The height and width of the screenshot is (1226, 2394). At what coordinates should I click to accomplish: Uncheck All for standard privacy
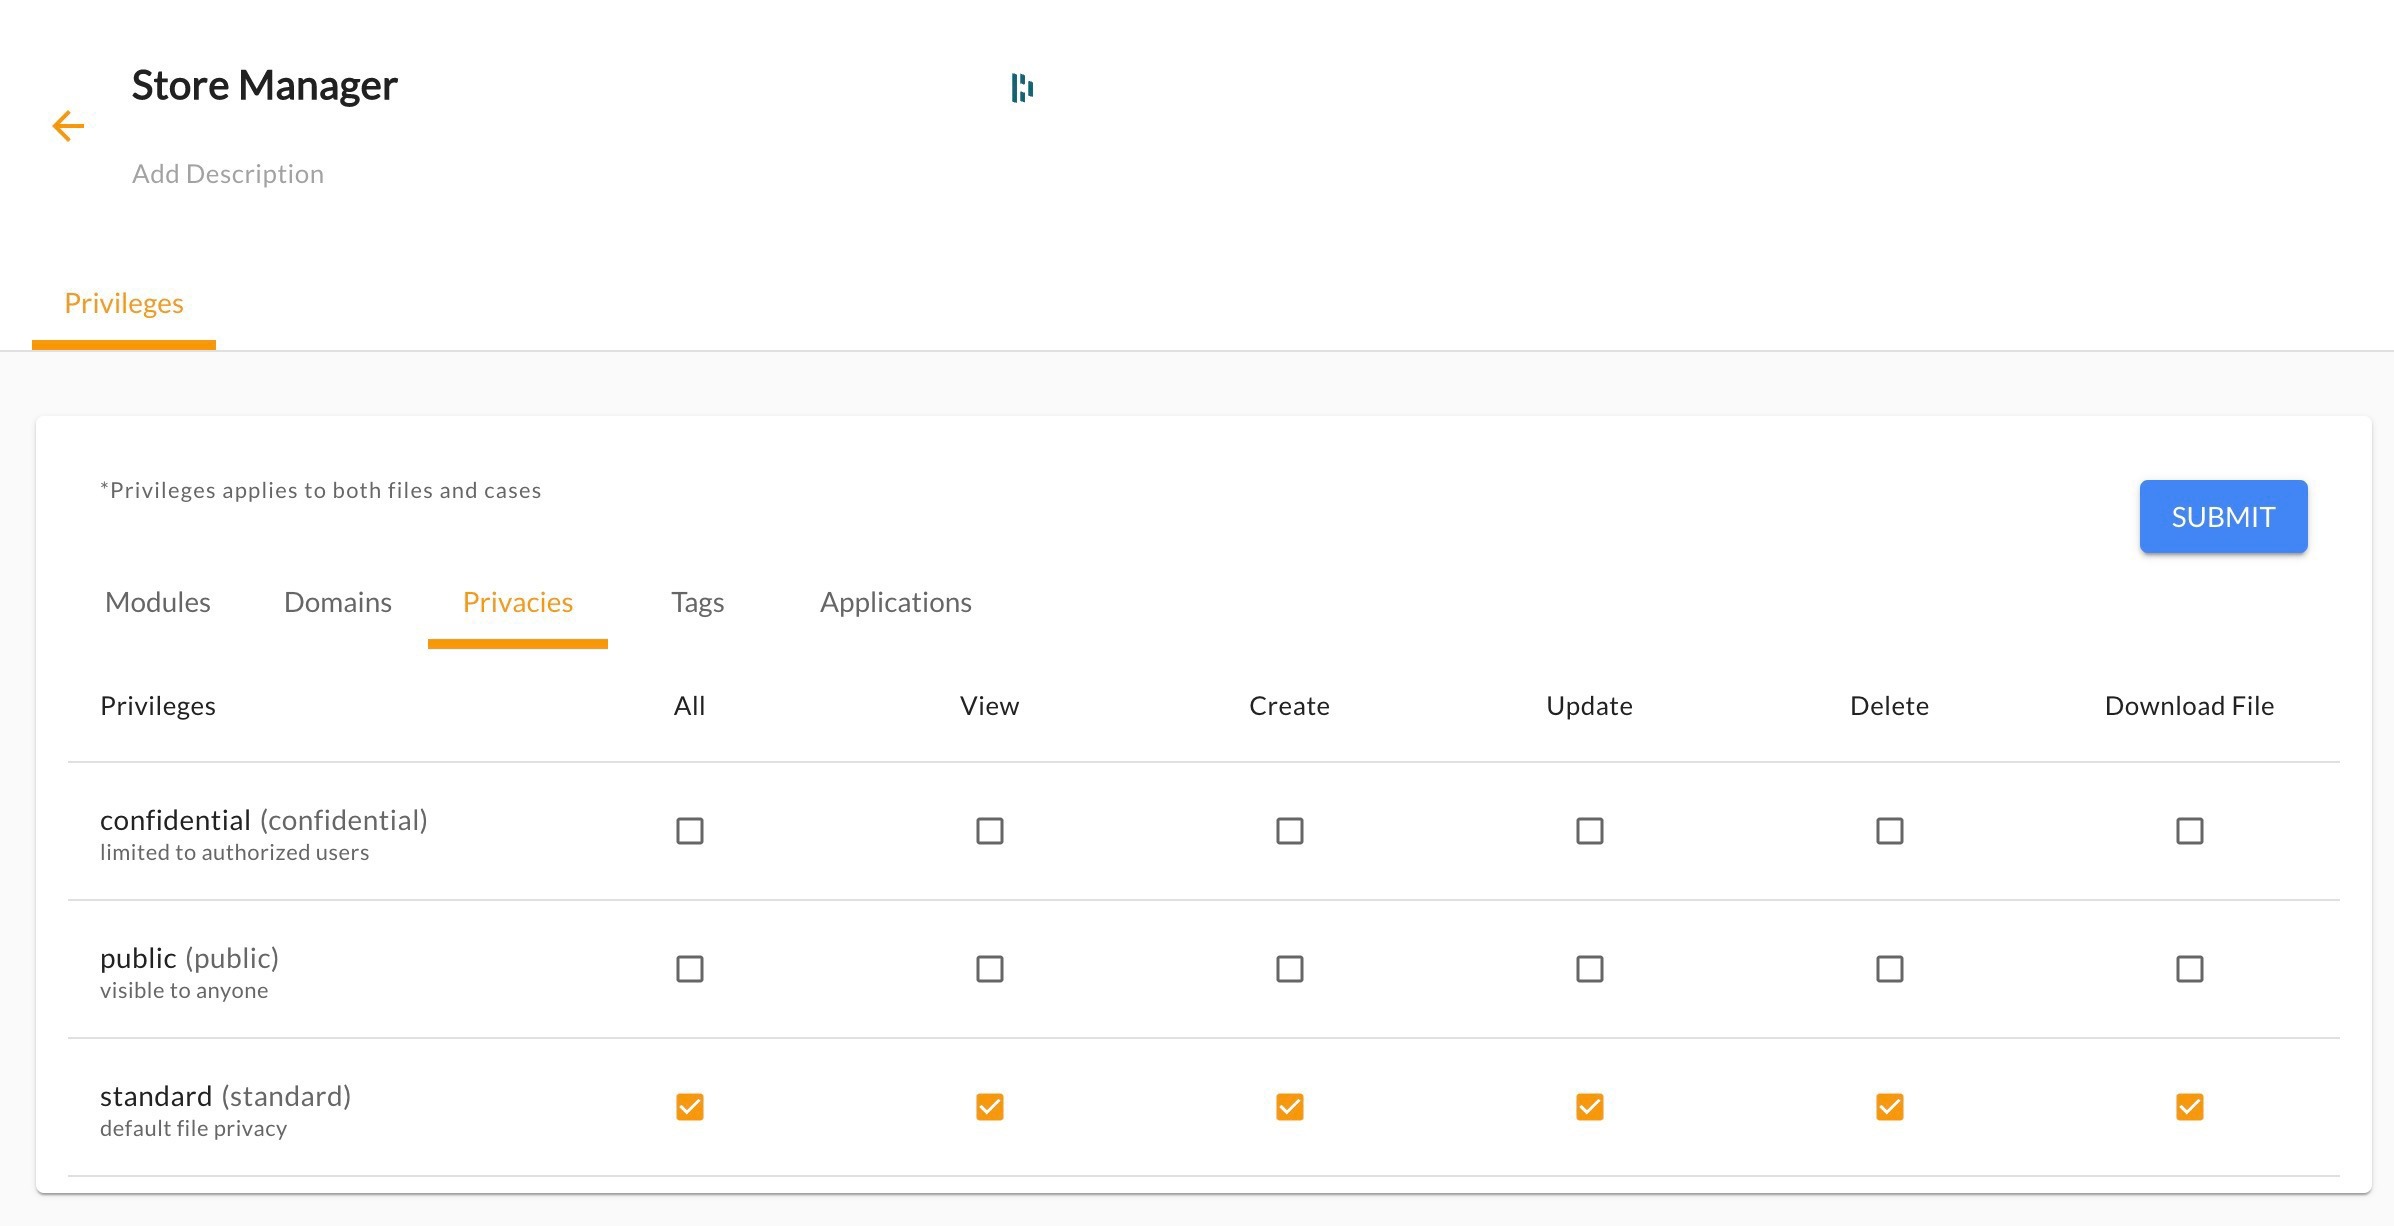pos(690,1107)
